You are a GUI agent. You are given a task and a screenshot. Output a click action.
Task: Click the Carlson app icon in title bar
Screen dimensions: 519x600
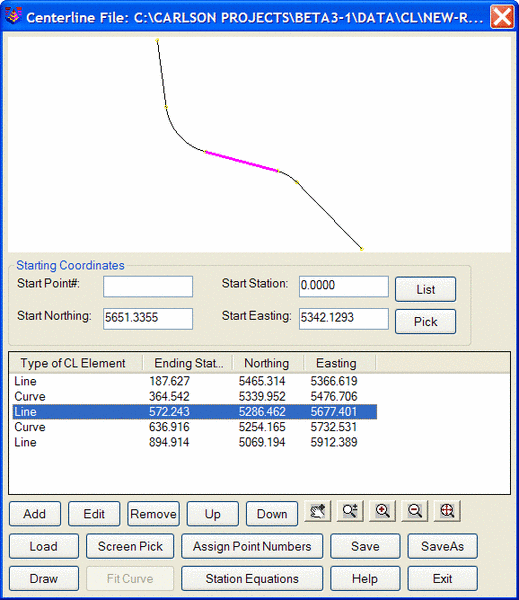[13, 16]
